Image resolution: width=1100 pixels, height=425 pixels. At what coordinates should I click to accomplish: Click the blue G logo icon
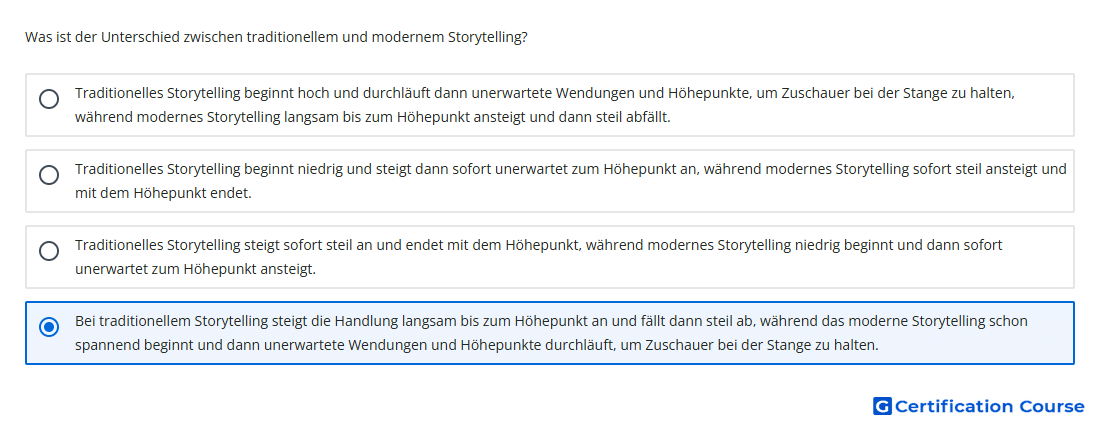click(x=882, y=406)
